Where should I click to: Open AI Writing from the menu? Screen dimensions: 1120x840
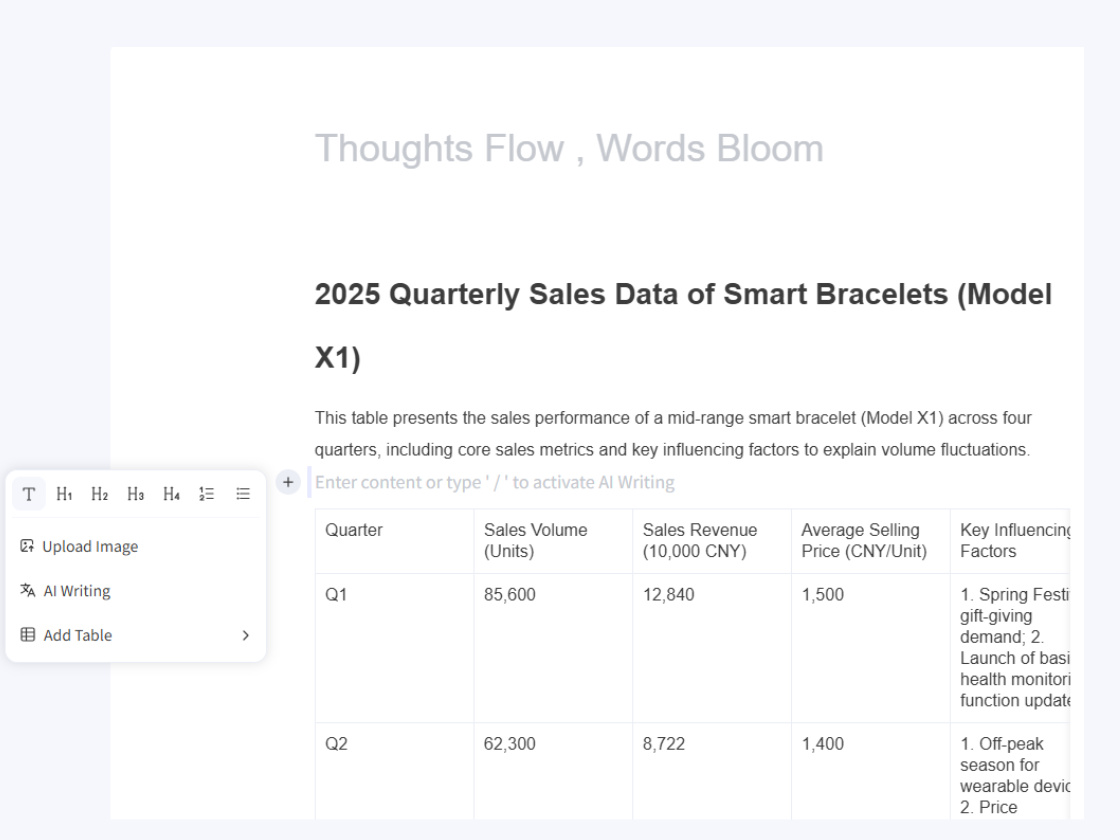pos(76,591)
